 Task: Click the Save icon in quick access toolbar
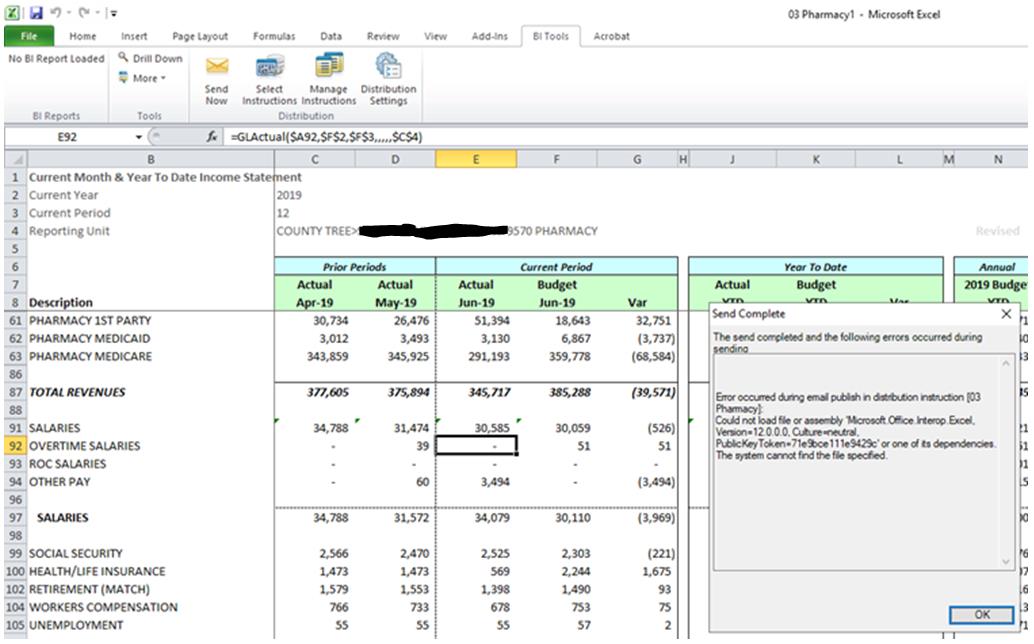pyautogui.click(x=36, y=13)
